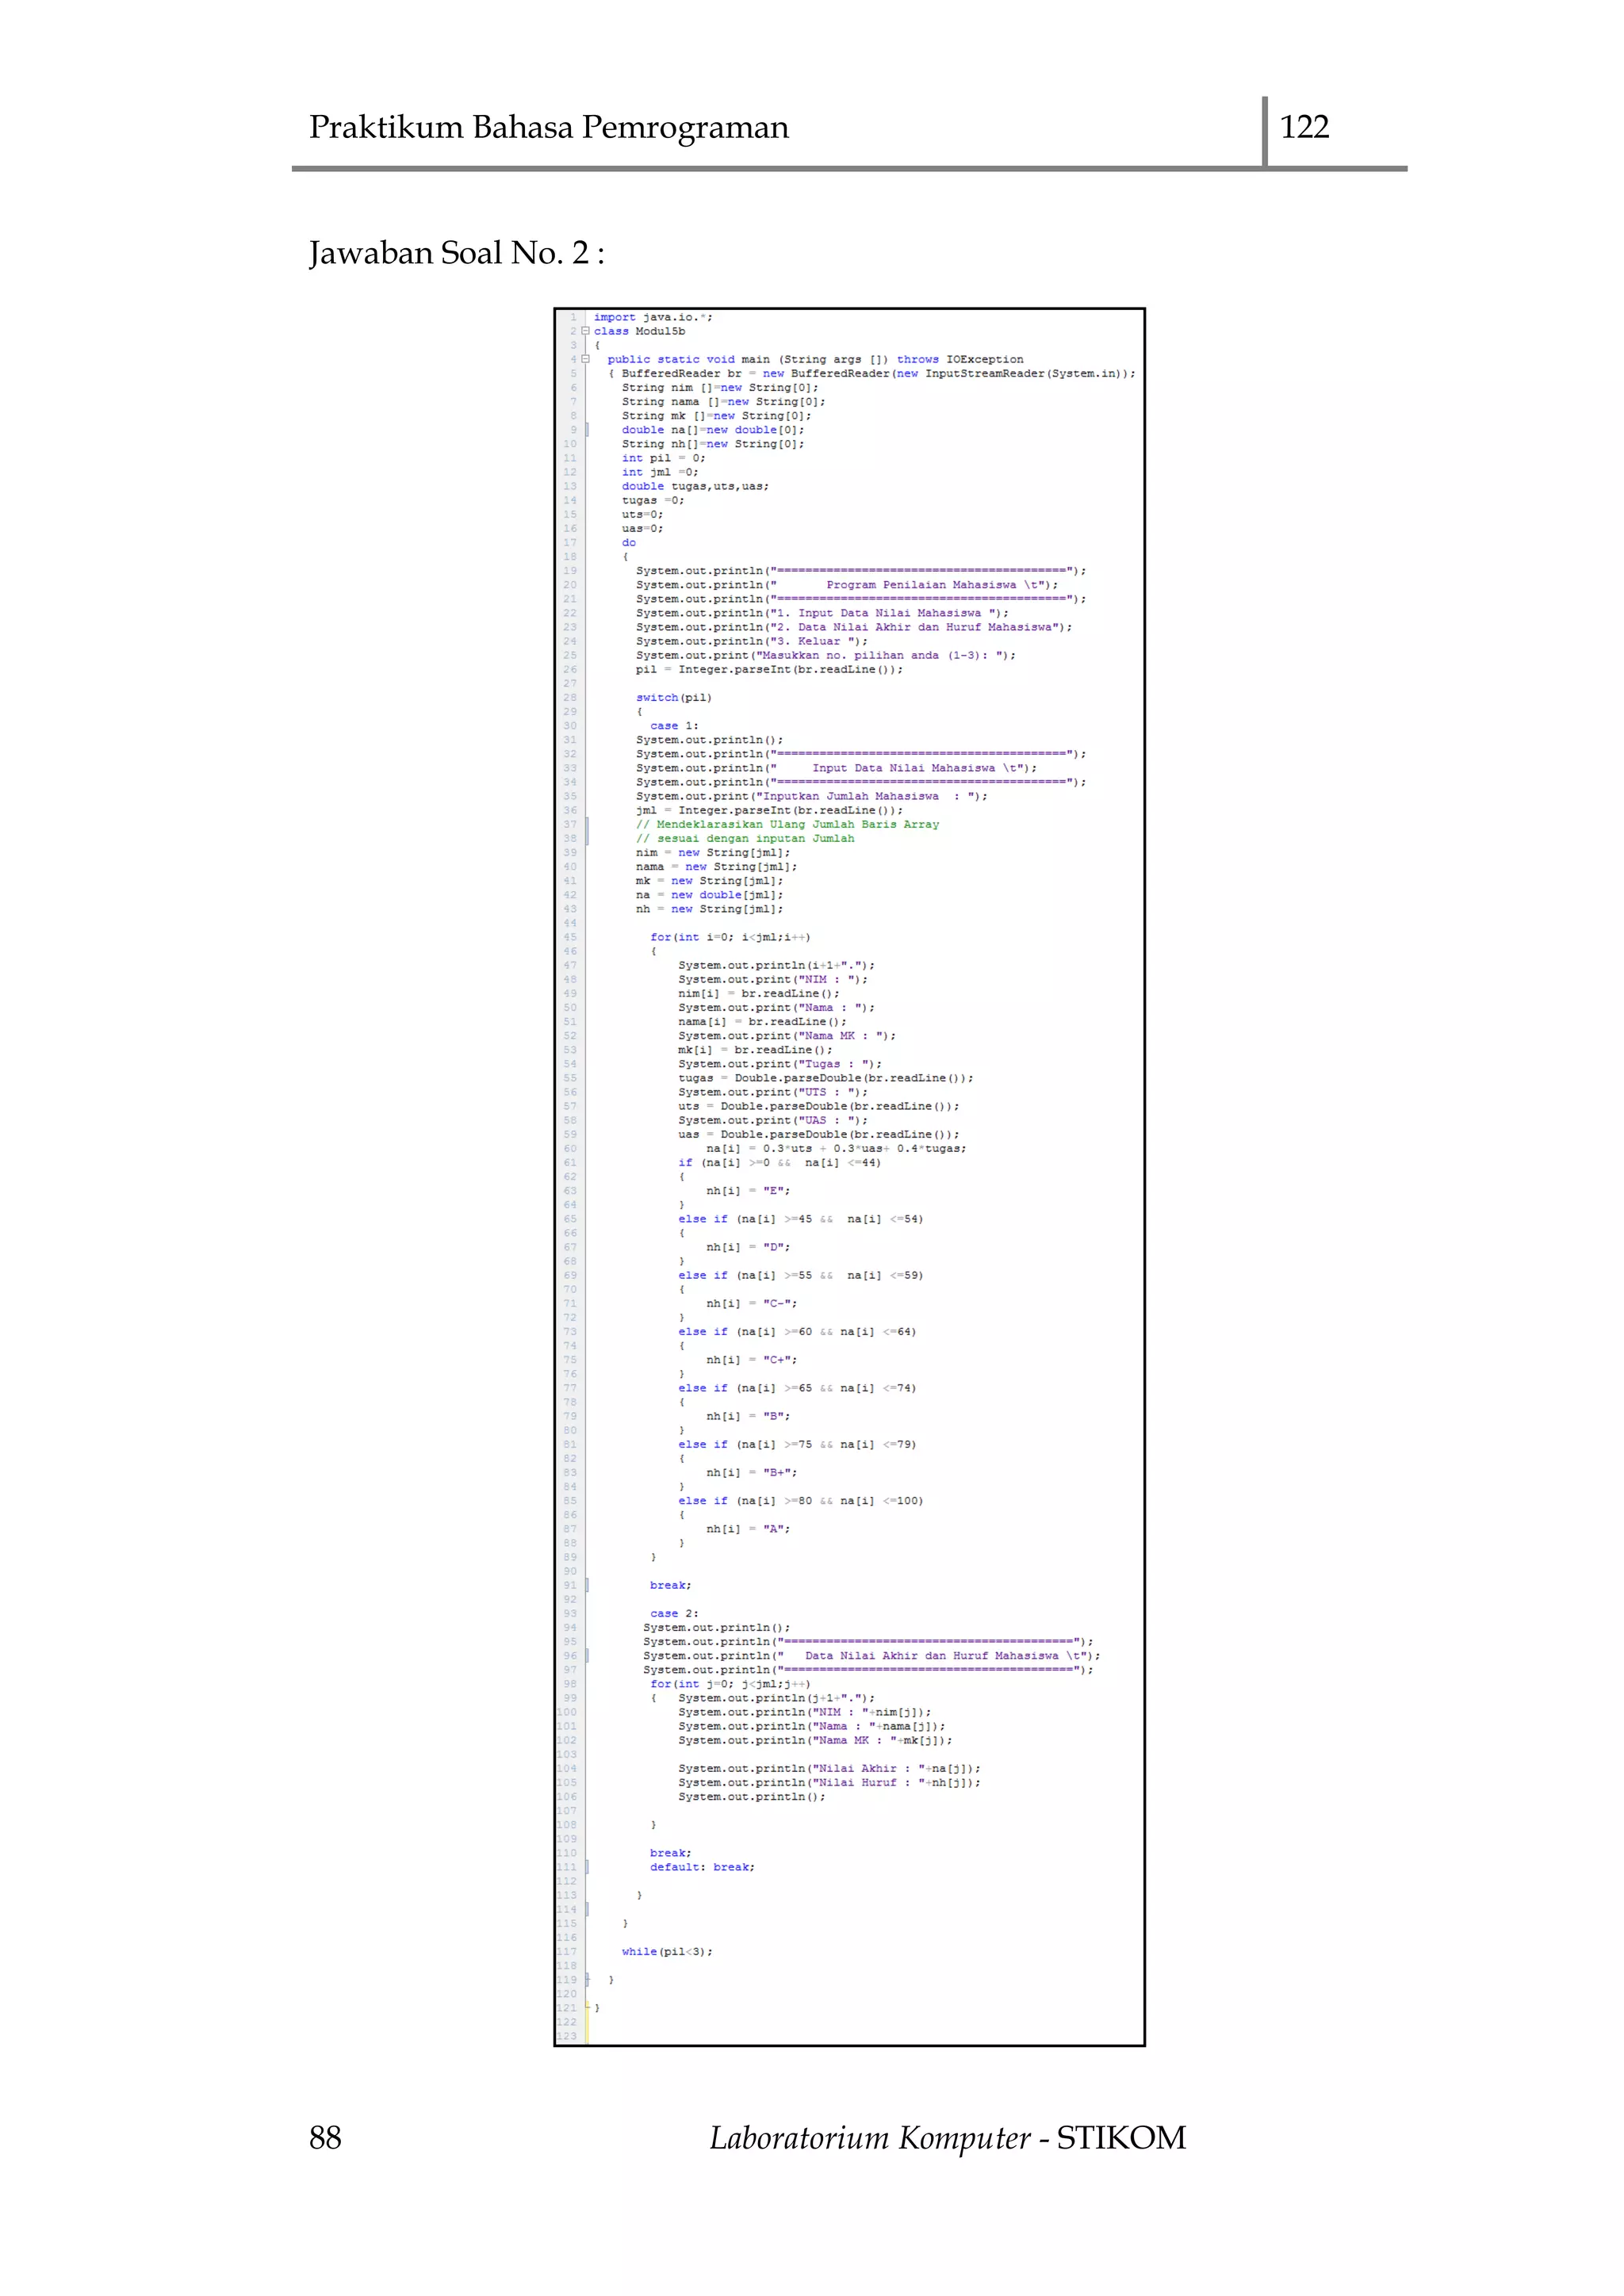Click the page number 122 in header
Image resolution: width=1624 pixels, height=2296 pixels.
tap(1304, 127)
